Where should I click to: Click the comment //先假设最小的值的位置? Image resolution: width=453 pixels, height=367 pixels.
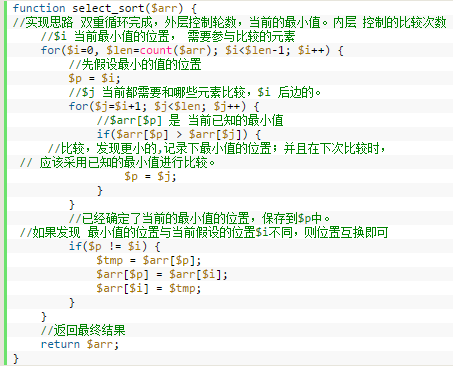[135, 64]
